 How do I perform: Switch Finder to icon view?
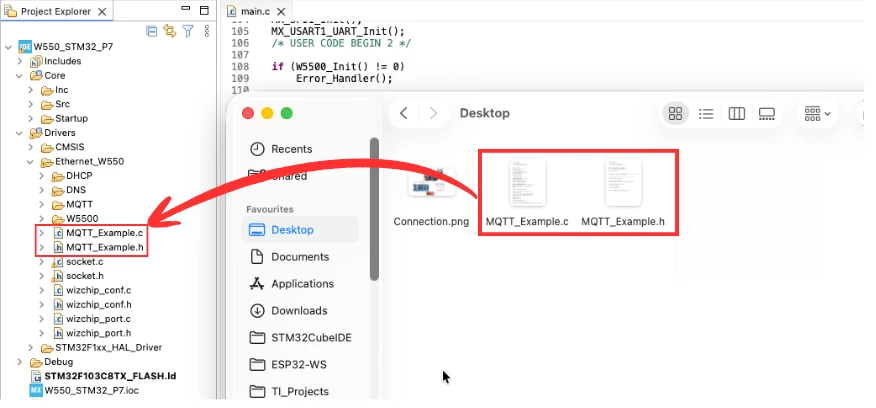pos(675,114)
